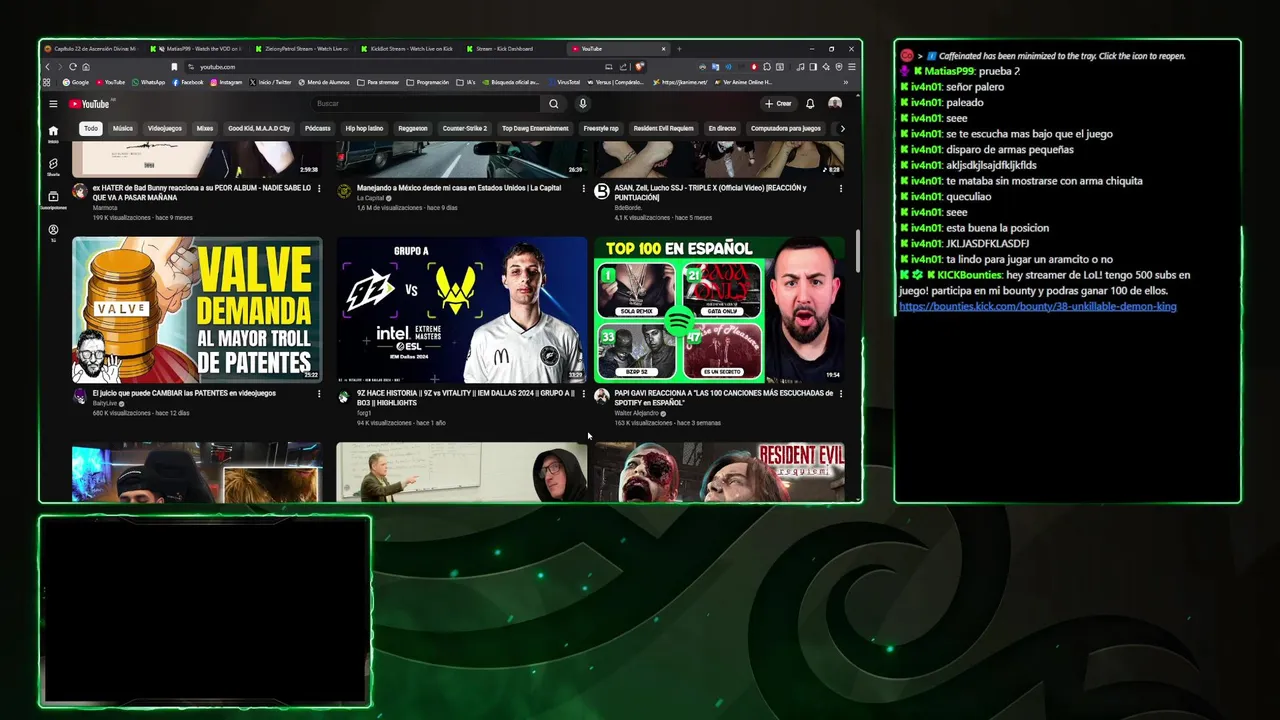This screenshot has height=720, width=1280.
Task: Open the IA's bookmarks folder
Action: pos(466,82)
